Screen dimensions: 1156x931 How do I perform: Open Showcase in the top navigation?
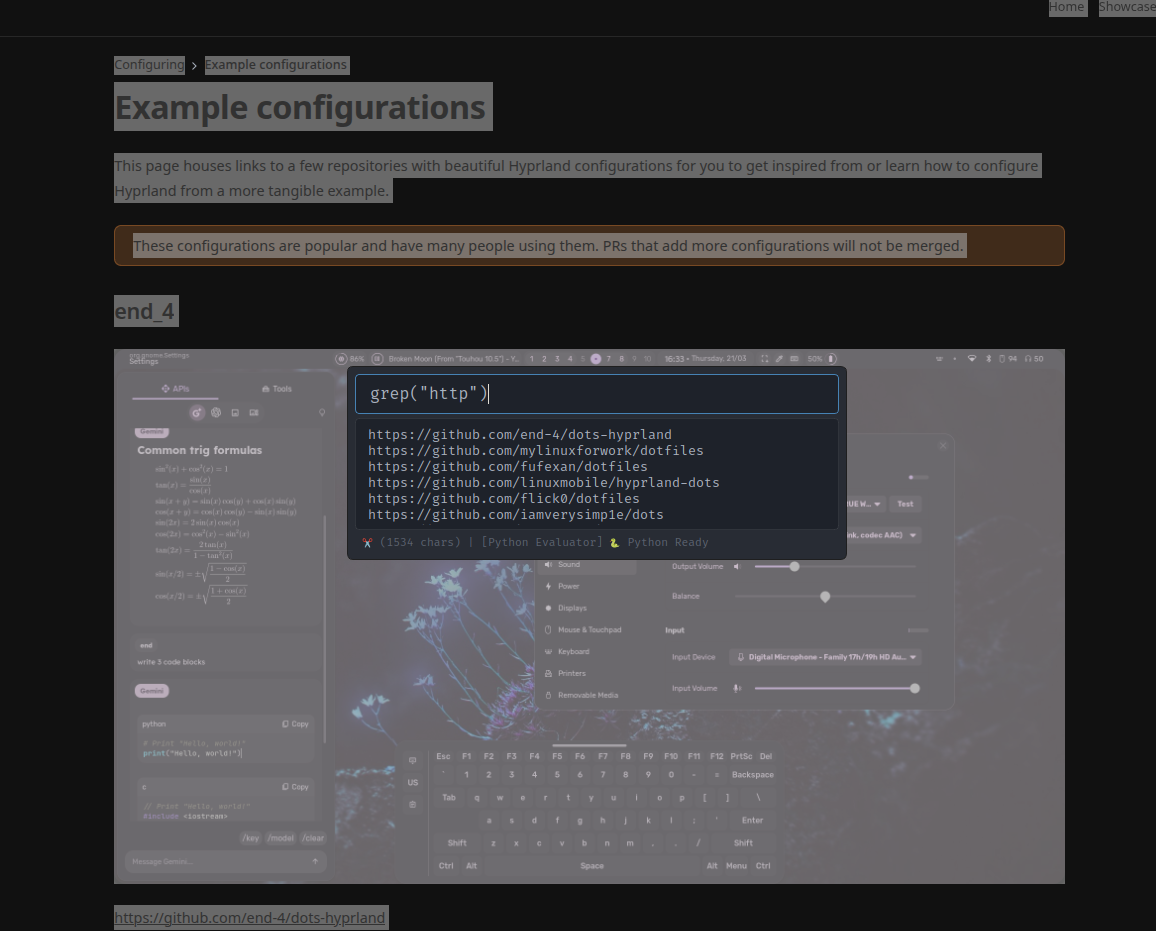1127,7
